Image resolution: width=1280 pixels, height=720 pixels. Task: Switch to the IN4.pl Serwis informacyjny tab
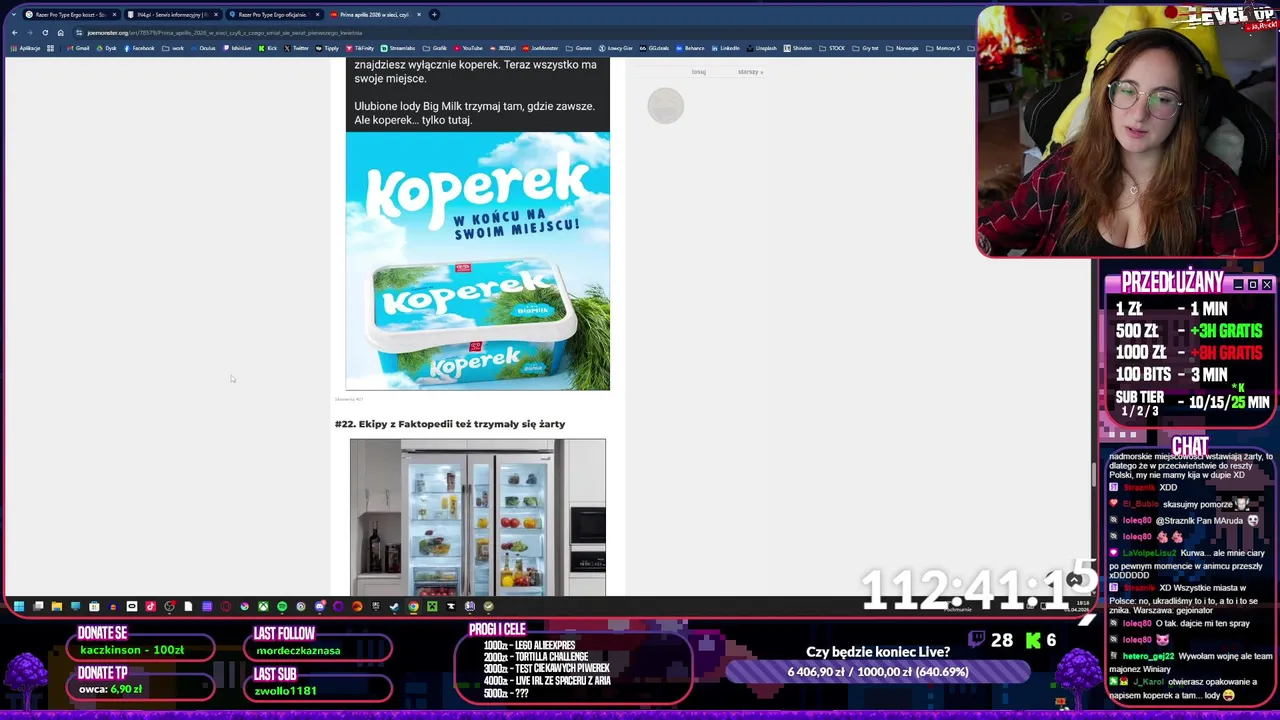coord(172,14)
